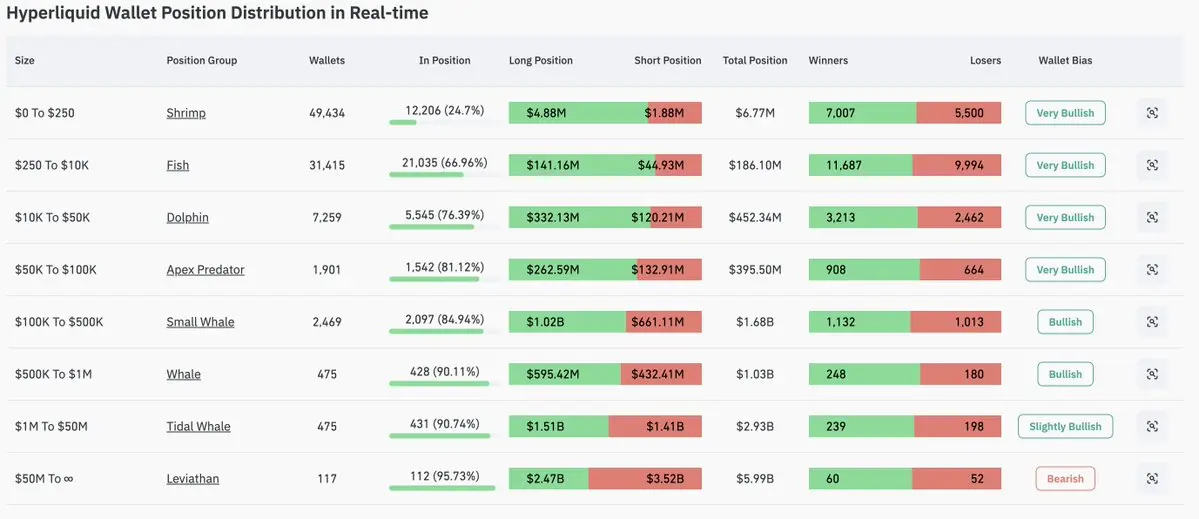Click the inspect icon in the Shrimp row
Image resolution: width=1199 pixels, height=519 pixels.
1152,113
